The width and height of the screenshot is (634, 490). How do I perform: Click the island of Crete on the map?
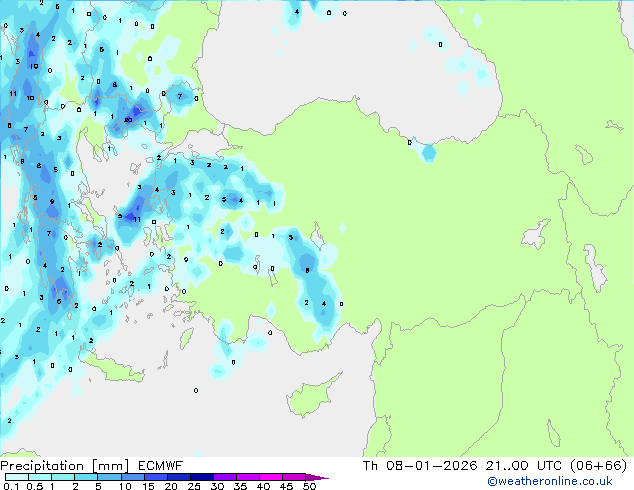tap(115, 369)
